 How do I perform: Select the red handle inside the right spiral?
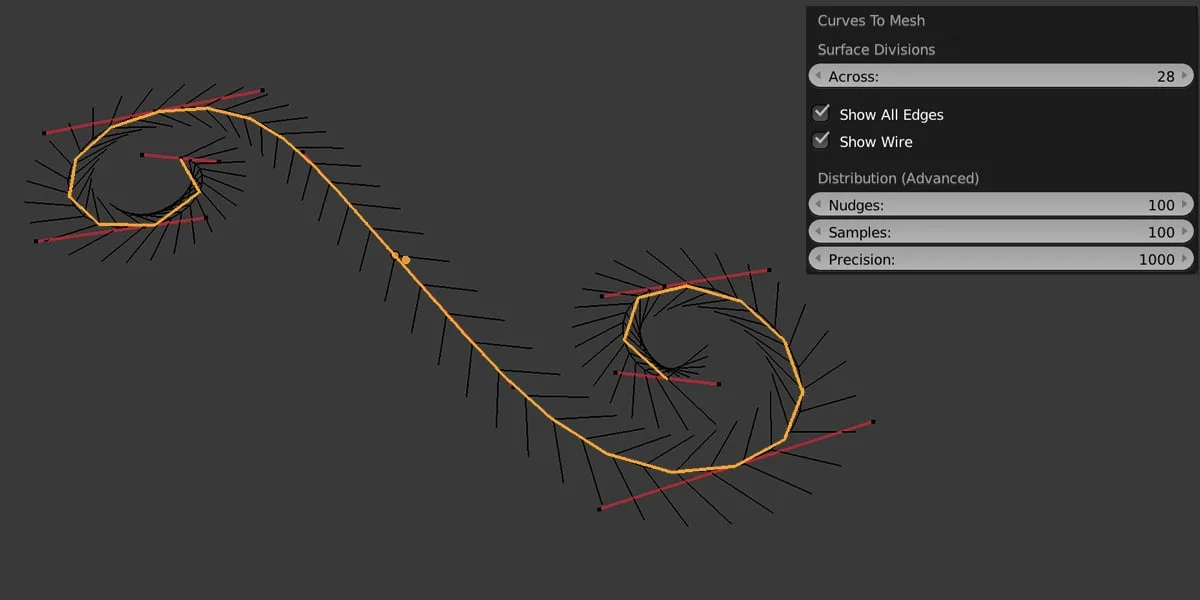pos(718,382)
